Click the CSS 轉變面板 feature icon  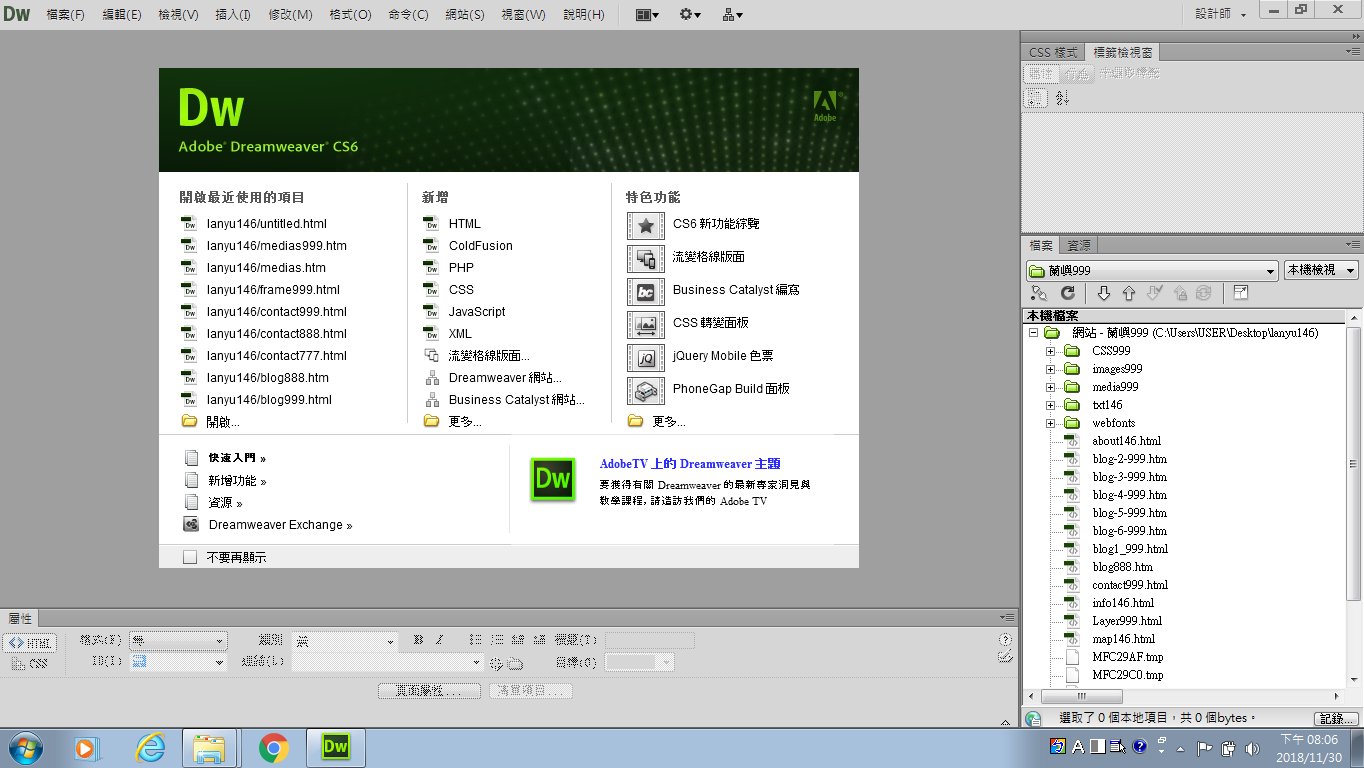pos(646,325)
